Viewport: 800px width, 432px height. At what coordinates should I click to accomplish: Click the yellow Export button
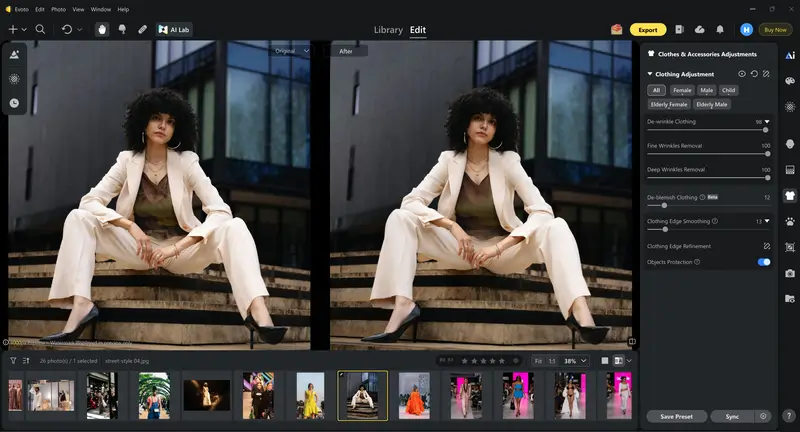click(648, 29)
